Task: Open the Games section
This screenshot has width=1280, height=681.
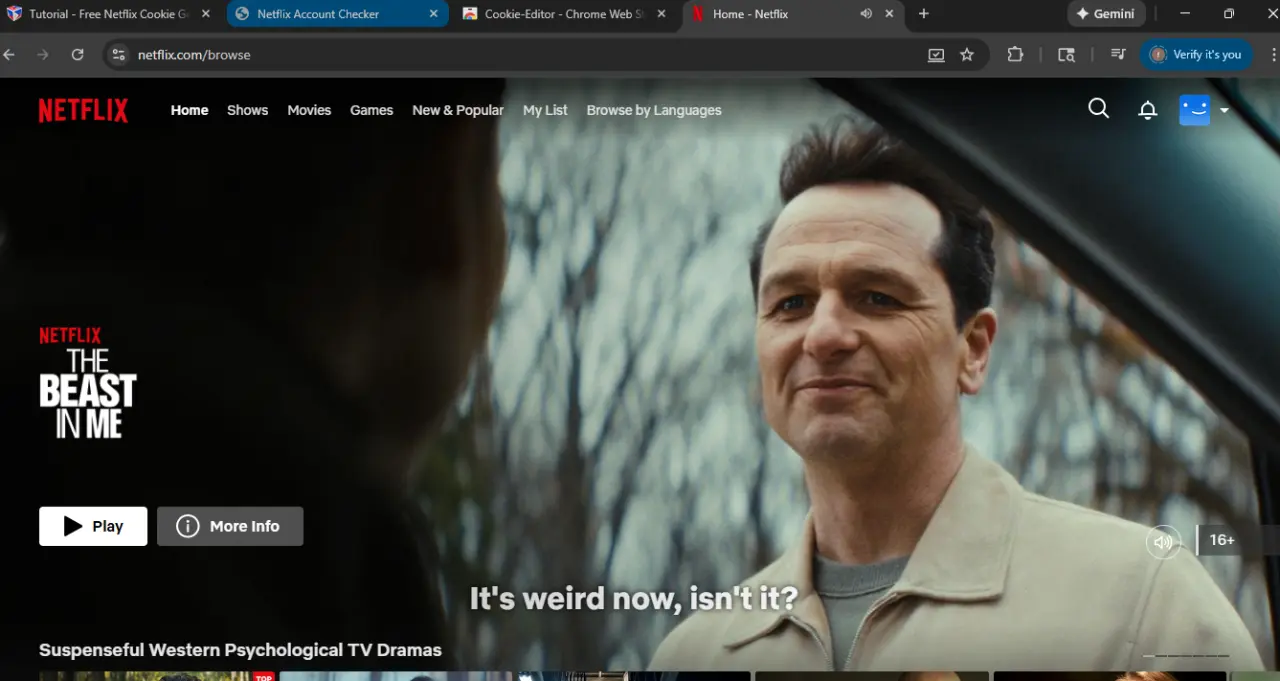Action: pyautogui.click(x=371, y=110)
